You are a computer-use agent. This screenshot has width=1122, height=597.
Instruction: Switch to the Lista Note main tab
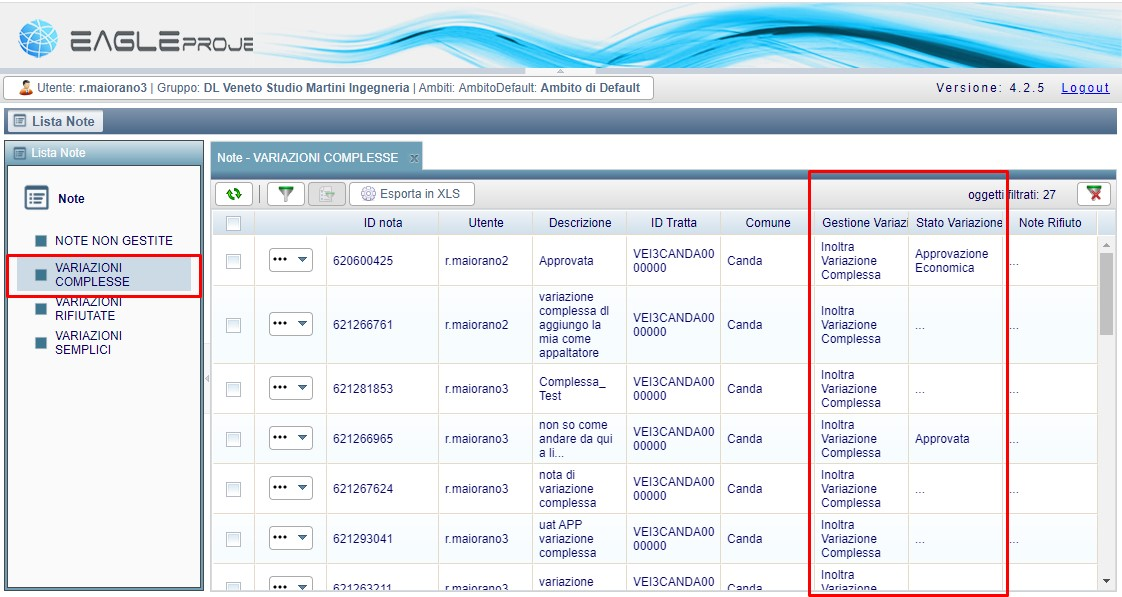tap(55, 122)
